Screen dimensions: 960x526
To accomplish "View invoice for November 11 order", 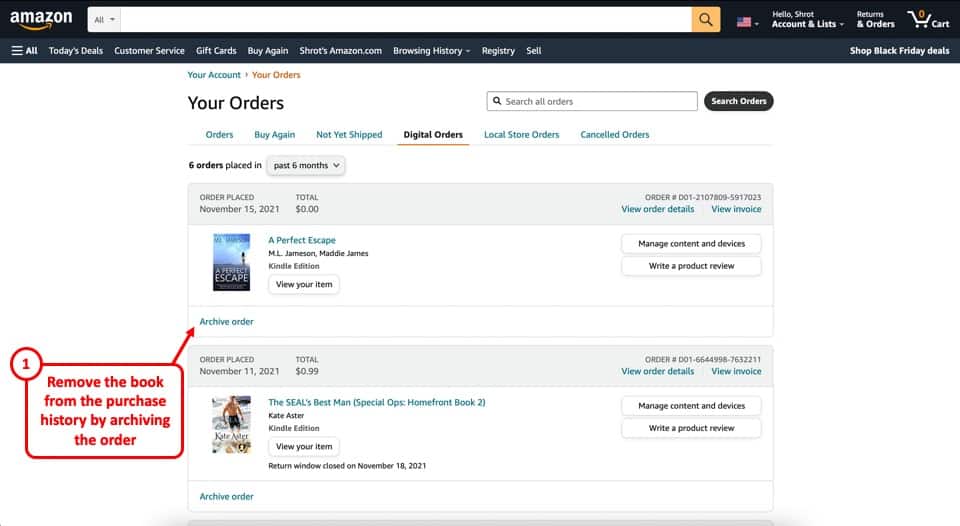I will click(x=736, y=372).
